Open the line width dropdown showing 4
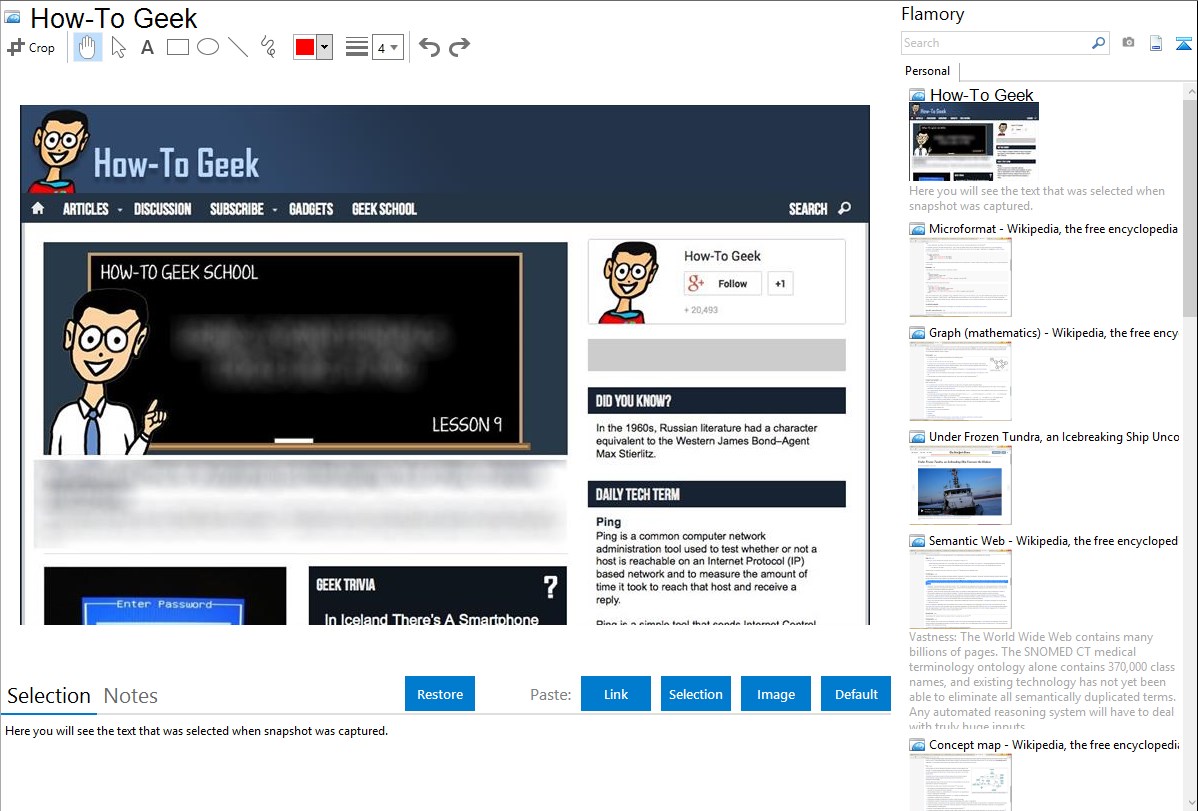 [x=387, y=47]
